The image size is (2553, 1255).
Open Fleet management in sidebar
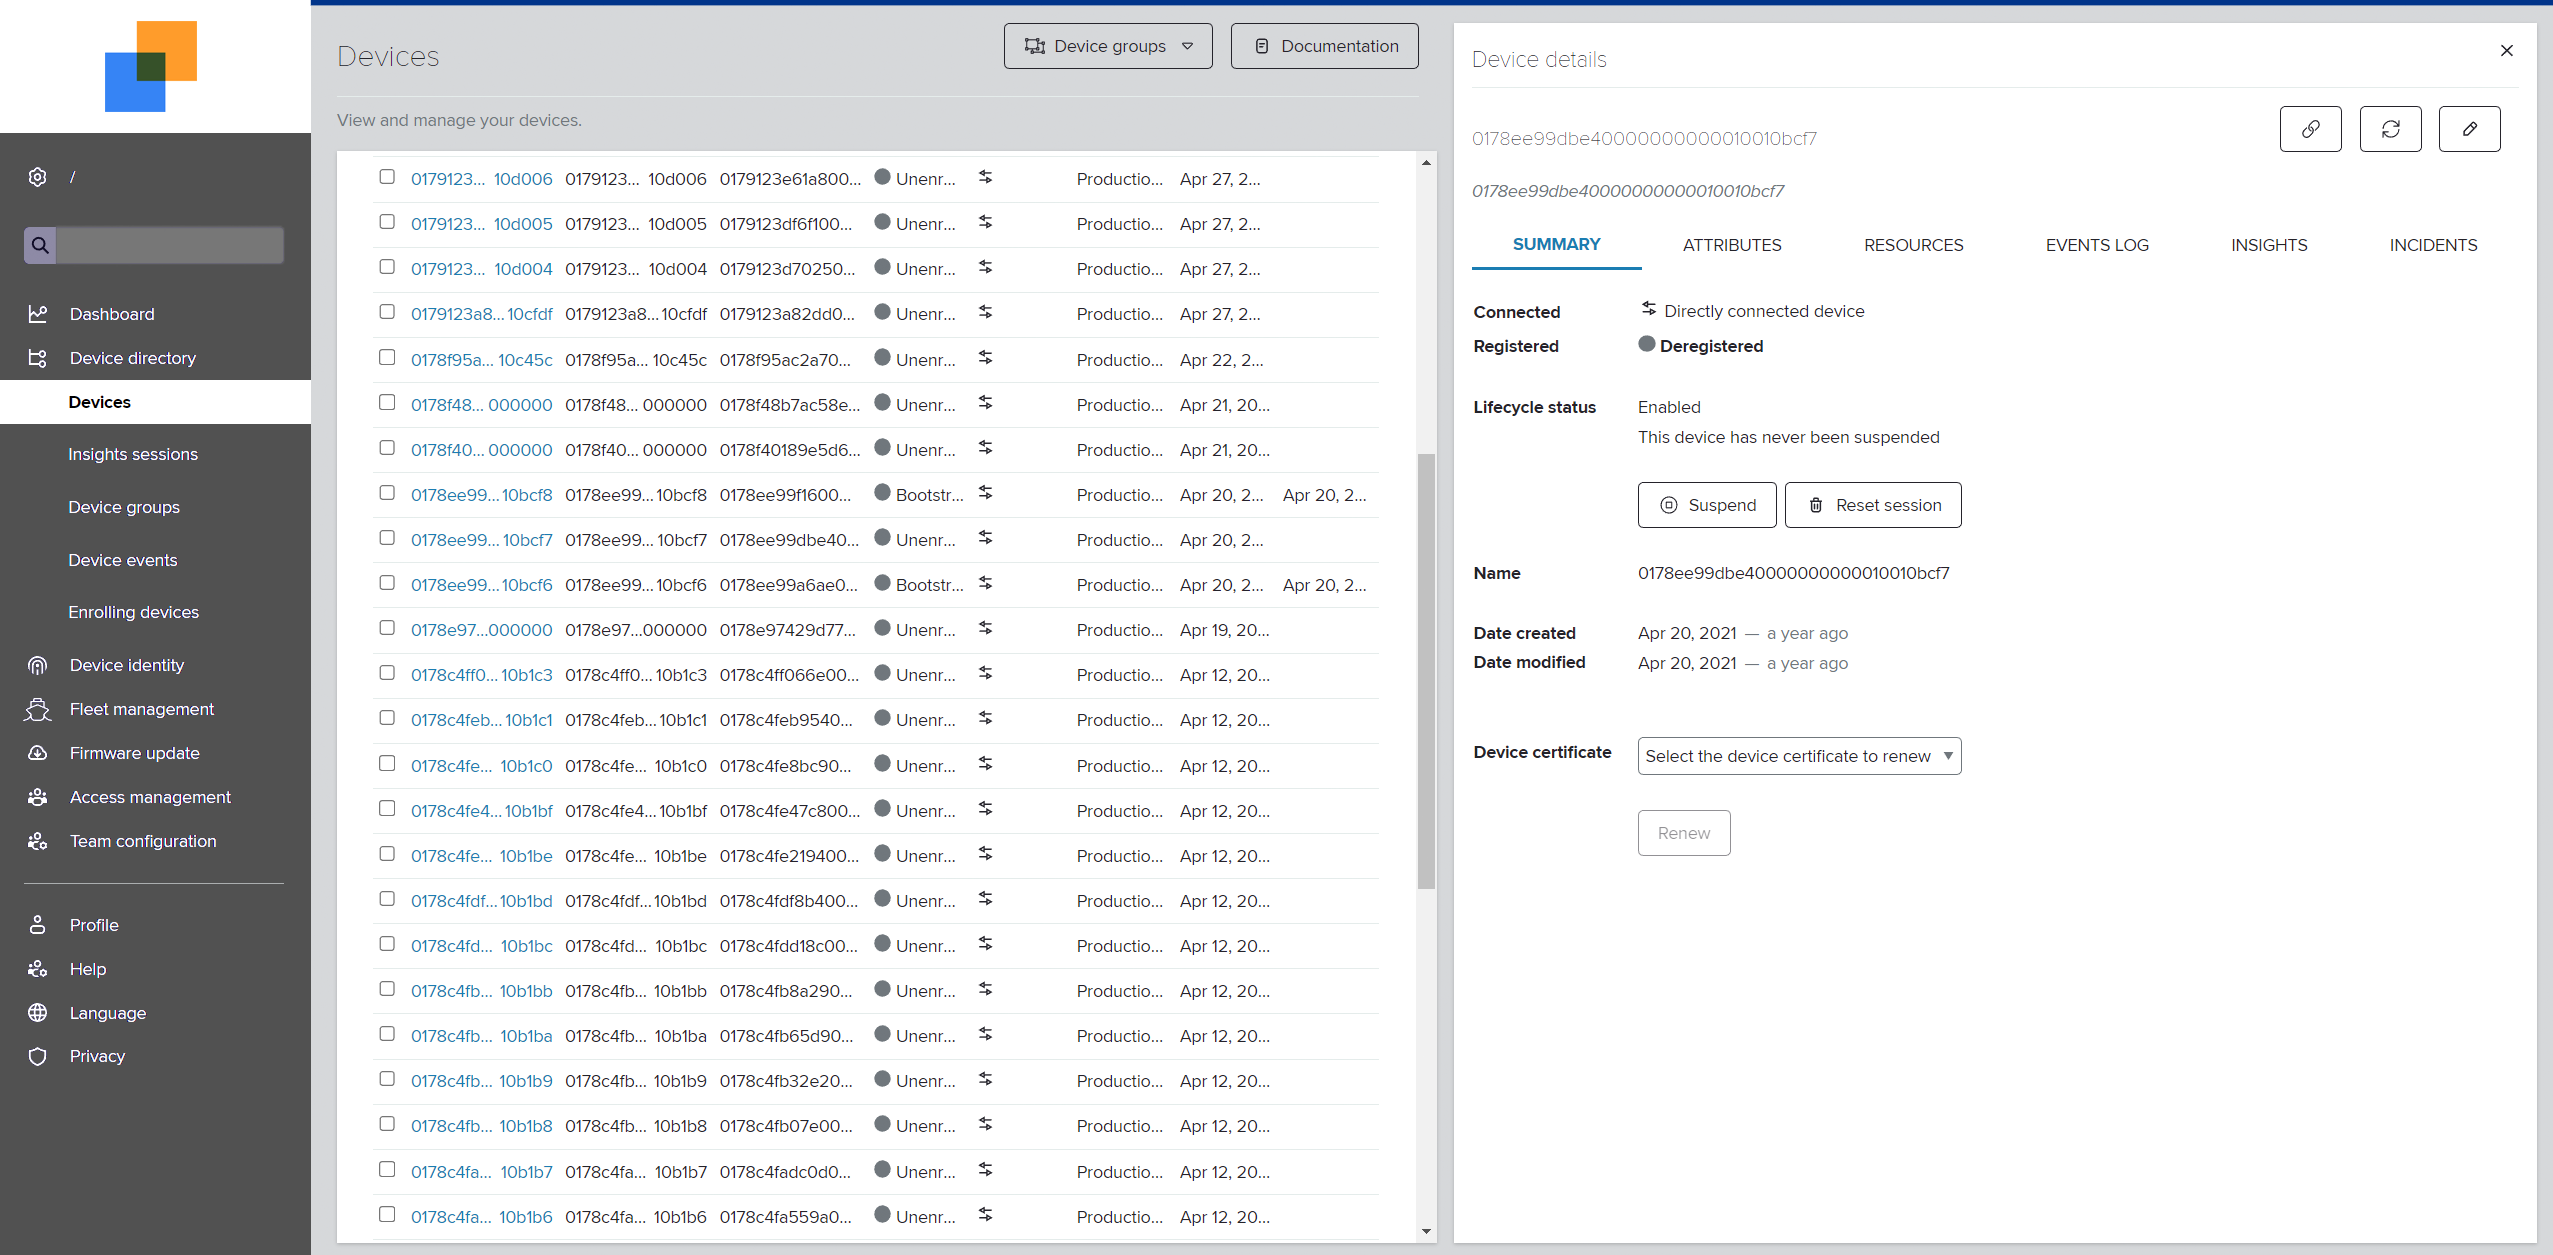pos(141,709)
